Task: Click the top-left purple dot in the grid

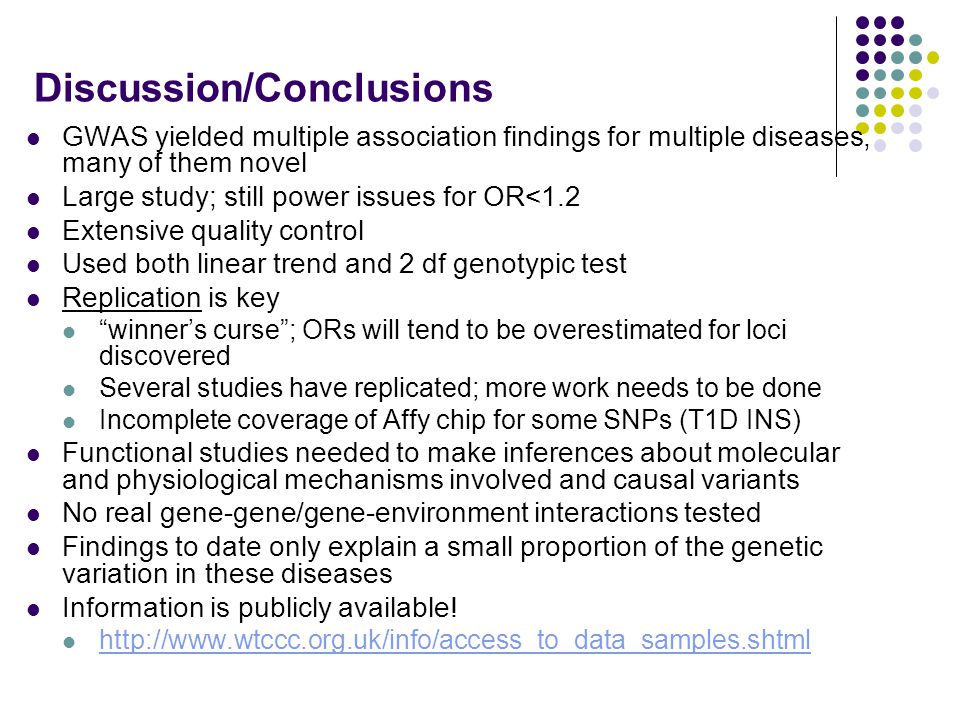Action: 862,23
